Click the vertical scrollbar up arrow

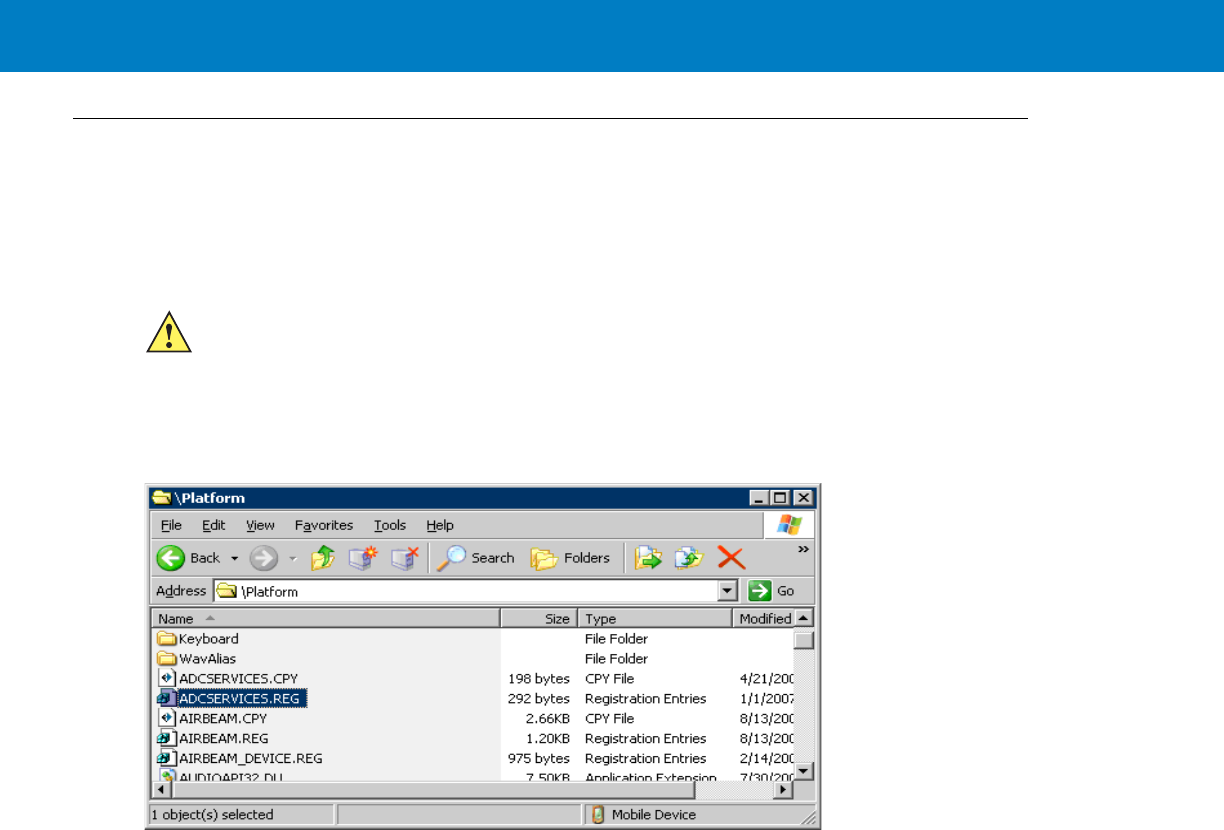(804, 619)
